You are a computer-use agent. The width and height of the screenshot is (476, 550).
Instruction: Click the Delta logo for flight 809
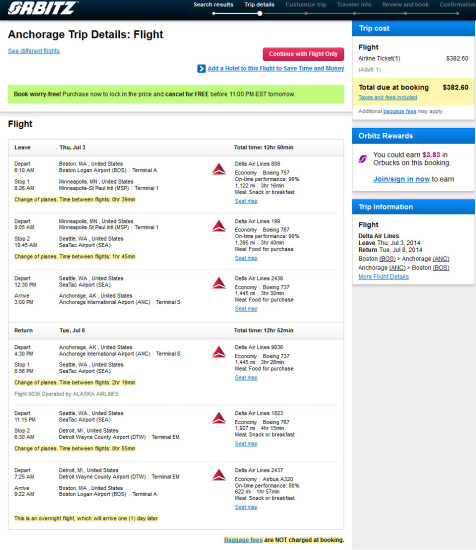[219, 169]
